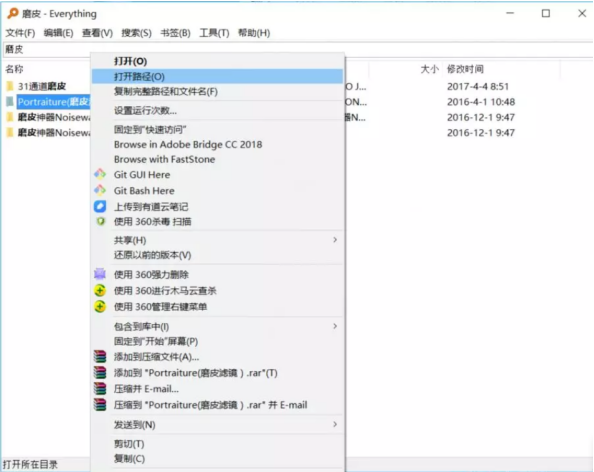Expand the 包含到库中(I) submenu arrow
This screenshot has width=594, height=472.
pos(335,326)
